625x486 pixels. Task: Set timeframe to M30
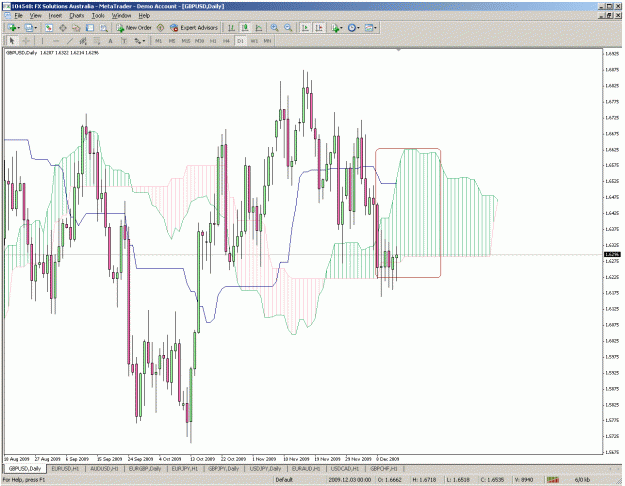tap(199, 41)
